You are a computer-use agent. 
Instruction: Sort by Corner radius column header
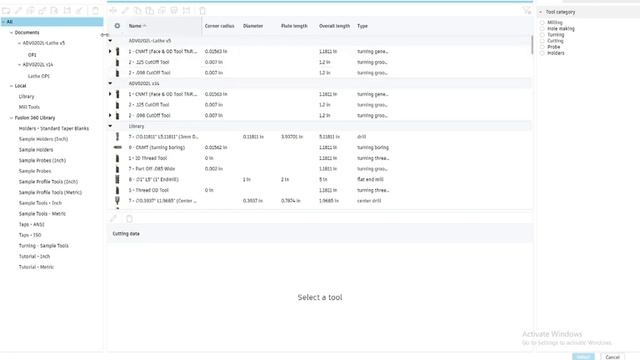(219, 26)
